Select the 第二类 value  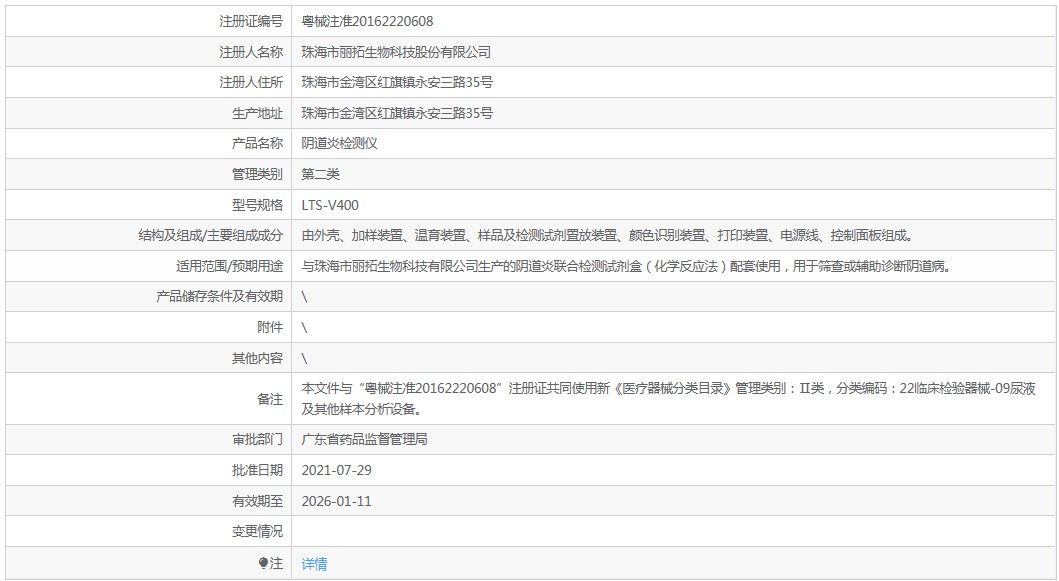coord(320,174)
